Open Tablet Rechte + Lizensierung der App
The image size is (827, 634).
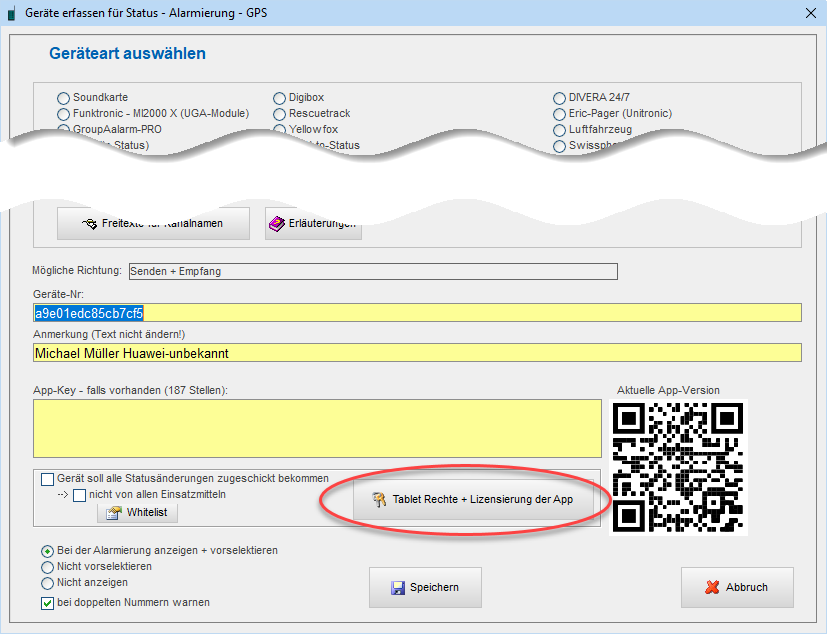pyautogui.click(x=473, y=499)
